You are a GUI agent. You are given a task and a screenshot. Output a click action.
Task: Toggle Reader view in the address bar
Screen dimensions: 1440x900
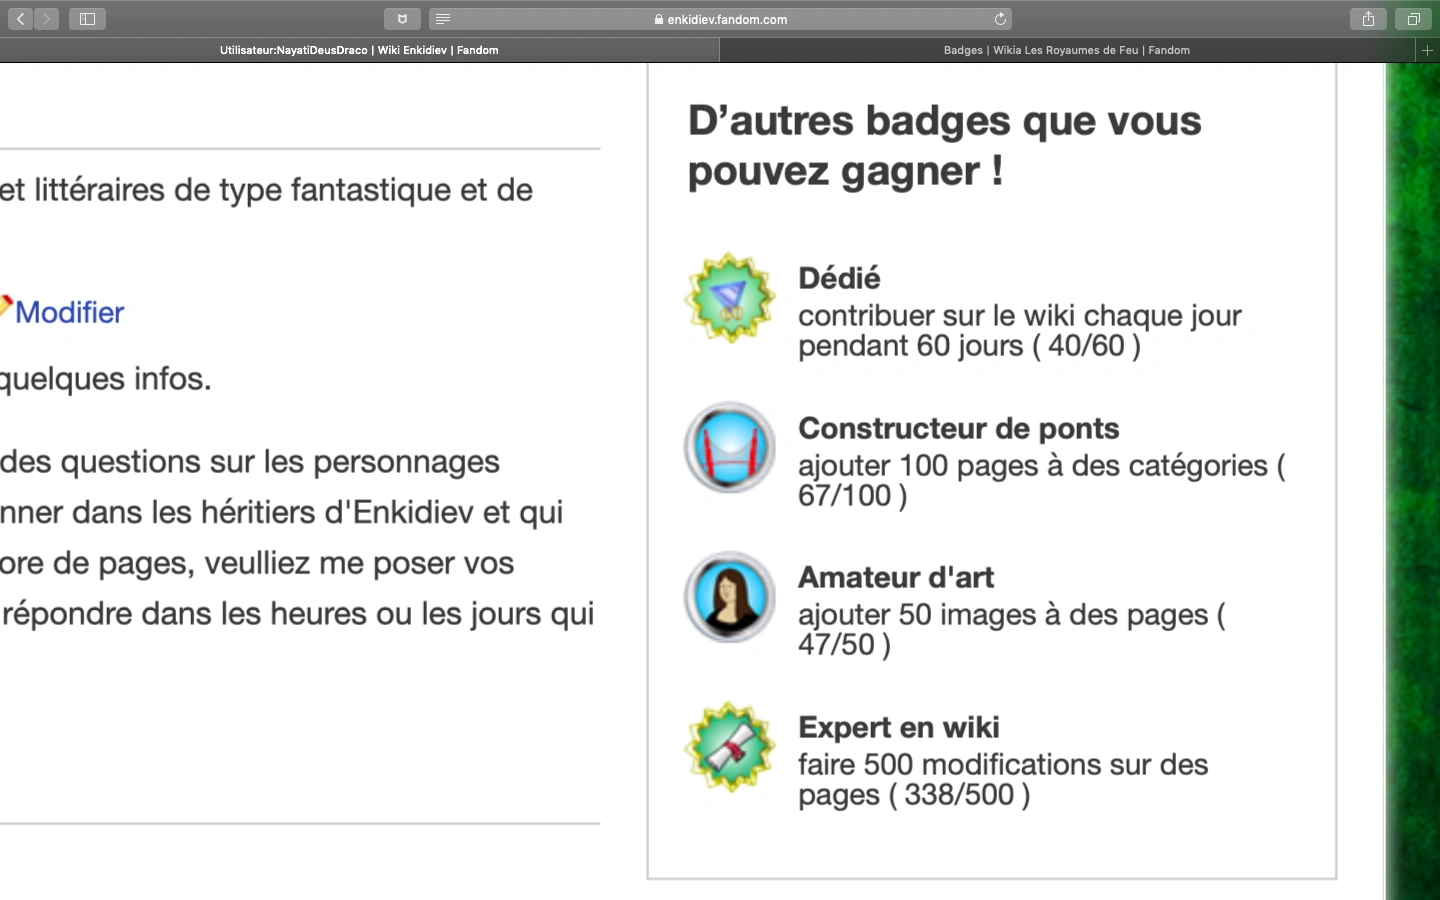point(443,19)
